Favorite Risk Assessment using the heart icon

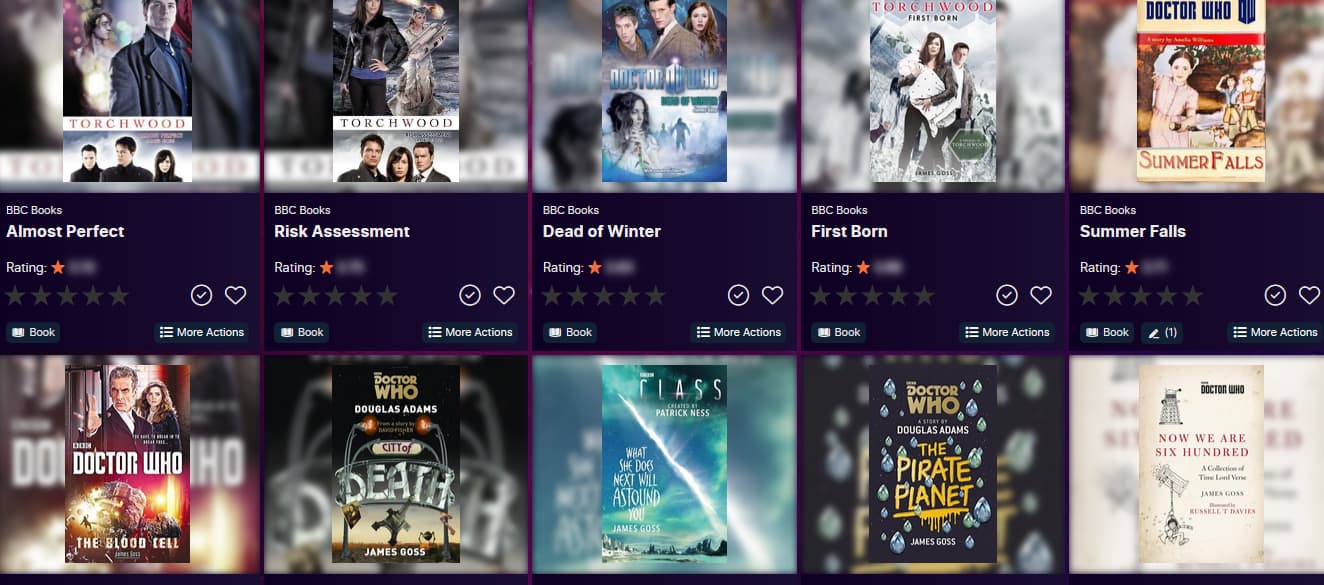click(504, 295)
